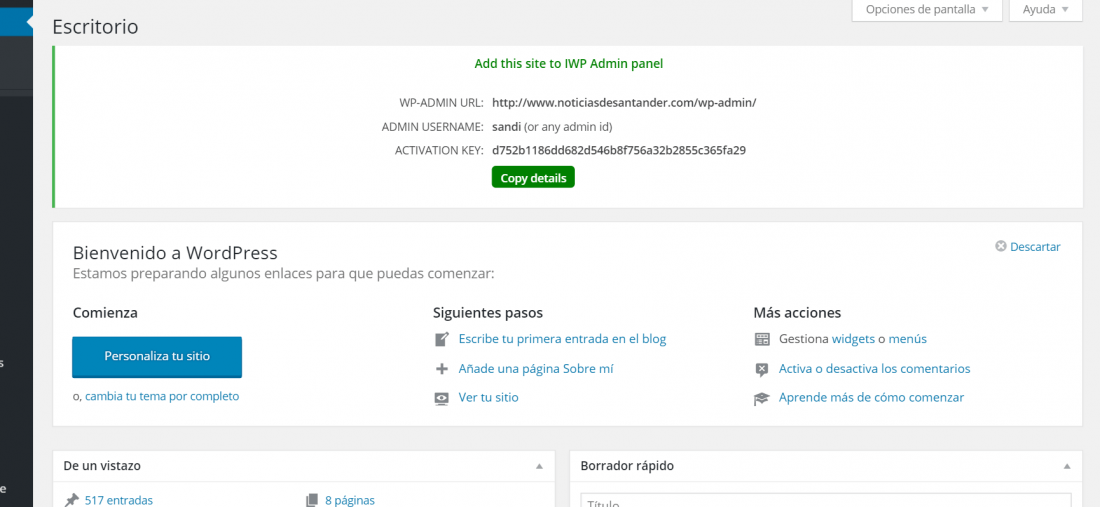This screenshot has width=1100, height=507.
Task: Open the Ver tu sitio link
Action: 488,398
